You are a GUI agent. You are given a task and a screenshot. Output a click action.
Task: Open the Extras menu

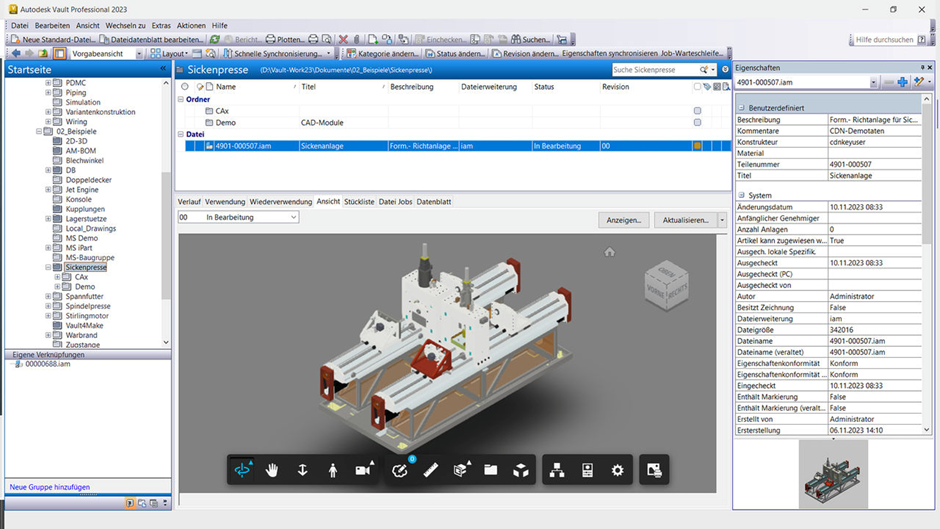point(161,26)
